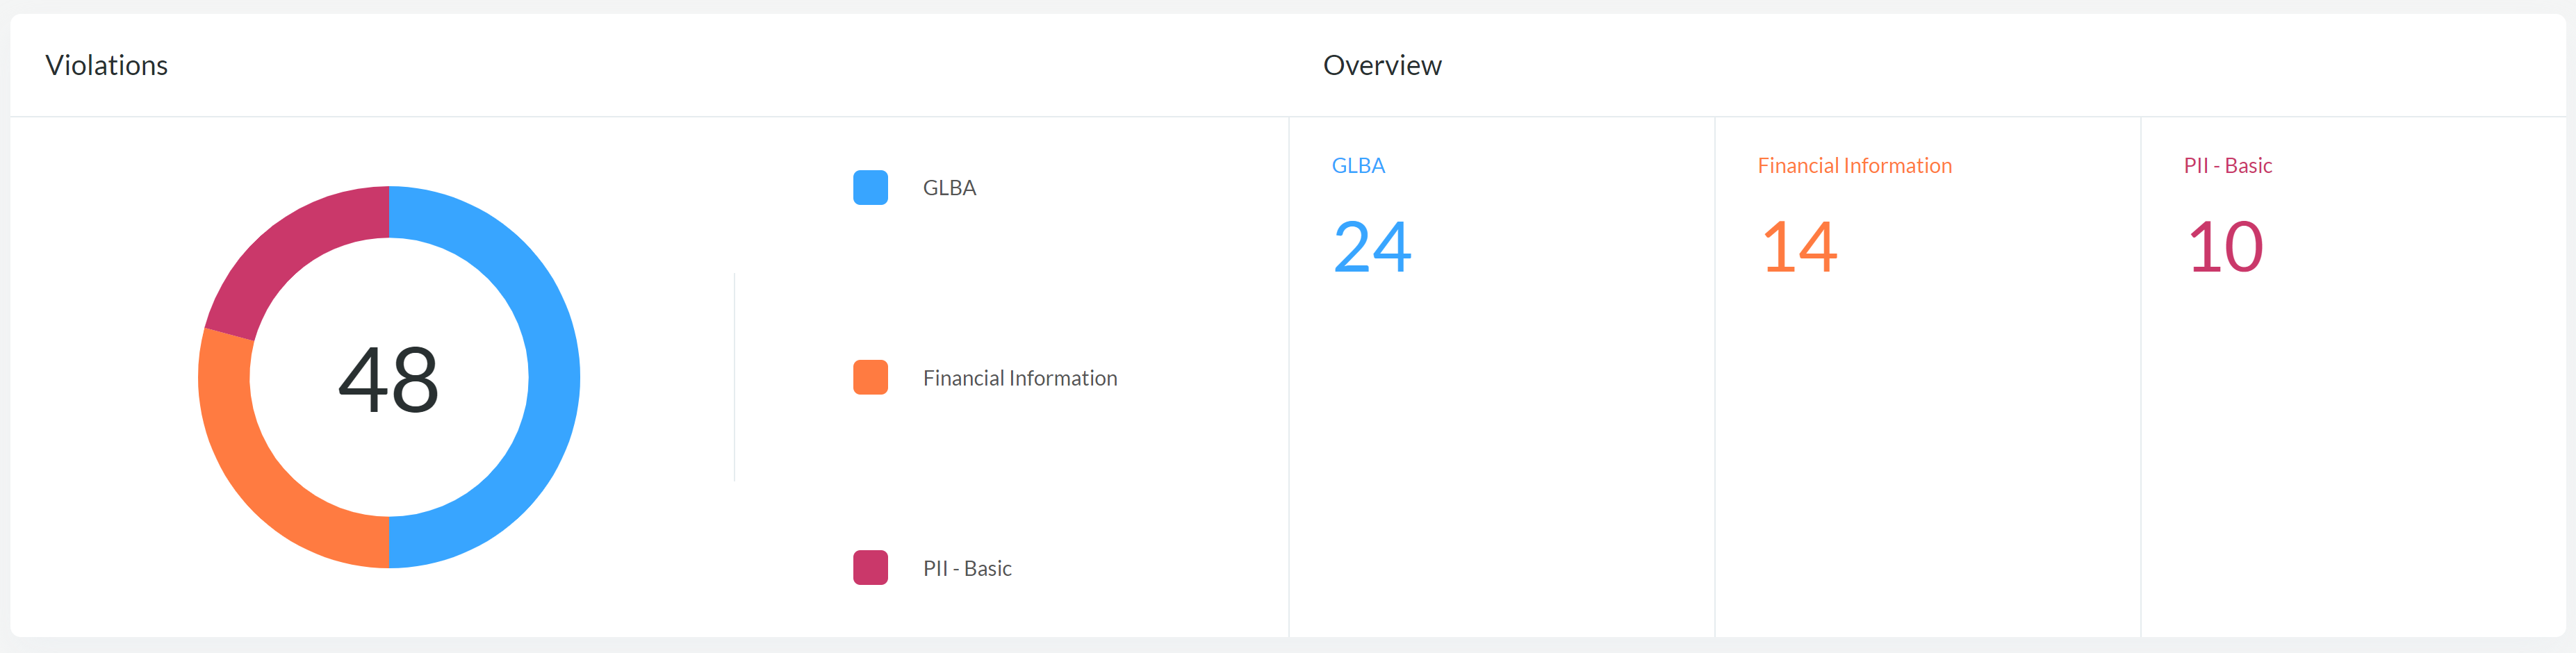The image size is (2576, 653).
Task: Click the PII - Basic count of 10
Action: pyautogui.click(x=2225, y=247)
